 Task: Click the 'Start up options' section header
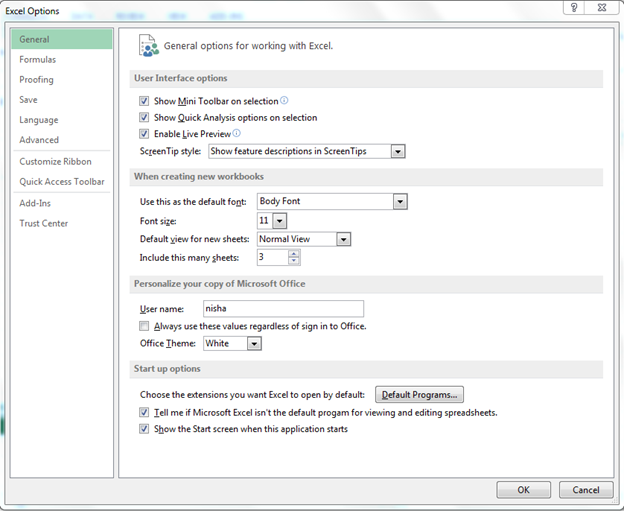pyautogui.click(x=167, y=369)
